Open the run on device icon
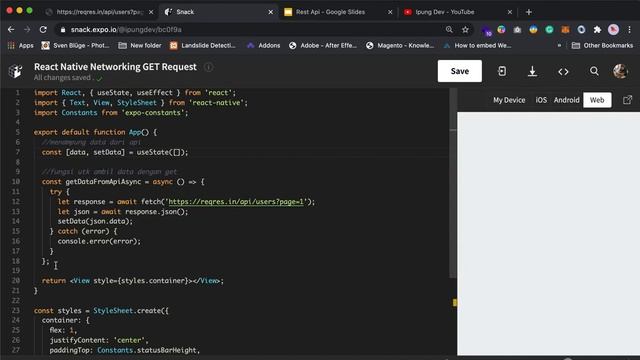This screenshot has height=360, width=640. click(502, 71)
